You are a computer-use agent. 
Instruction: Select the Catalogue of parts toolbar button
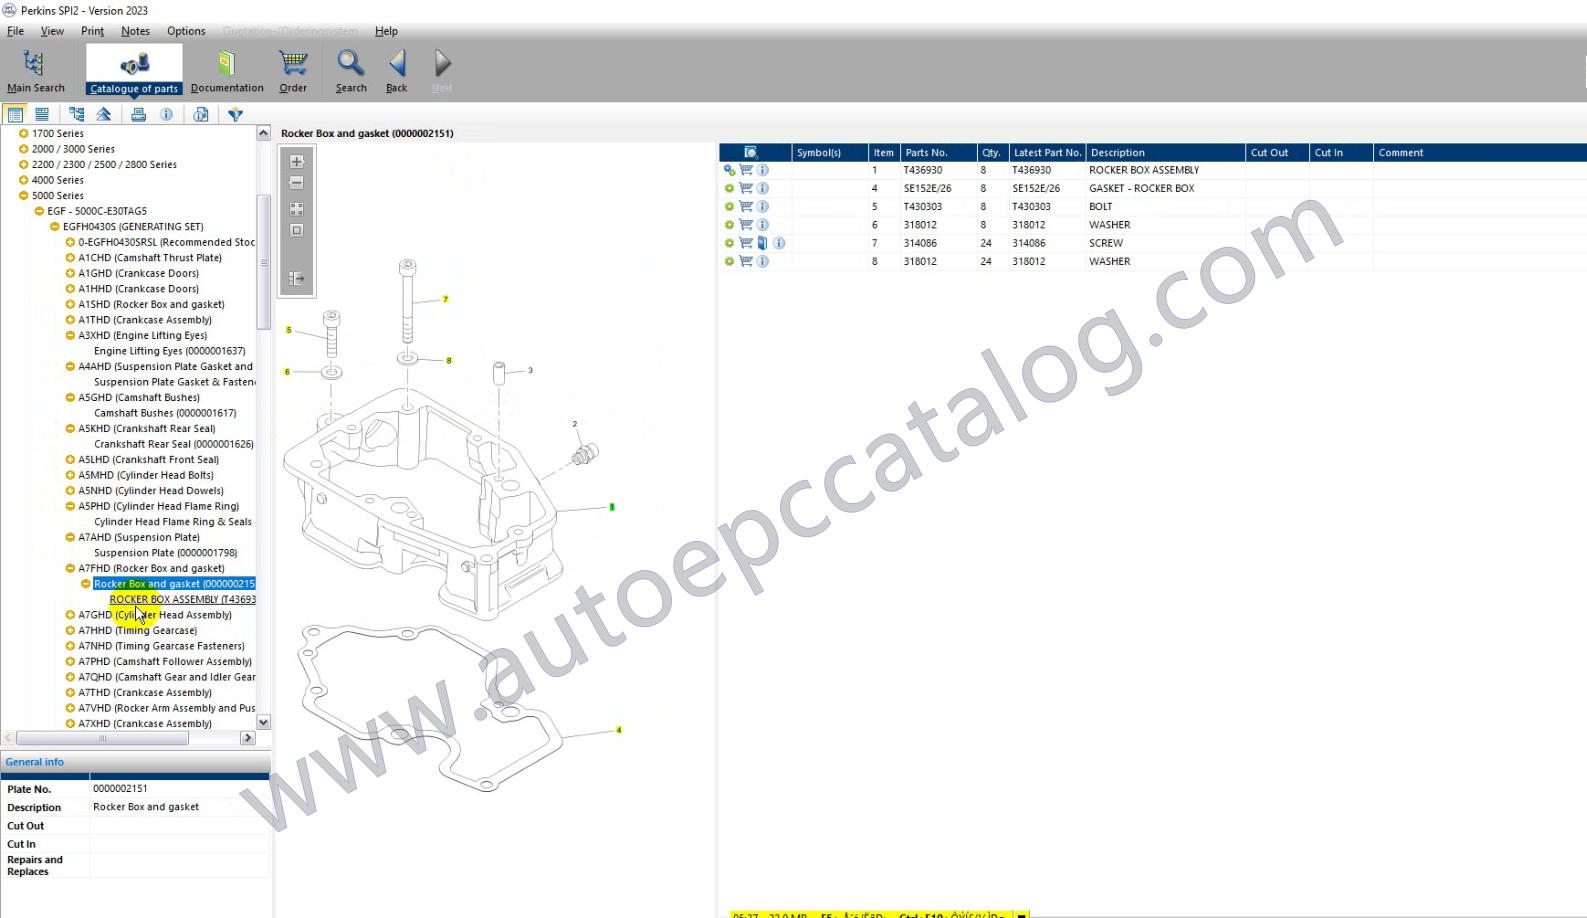click(134, 71)
